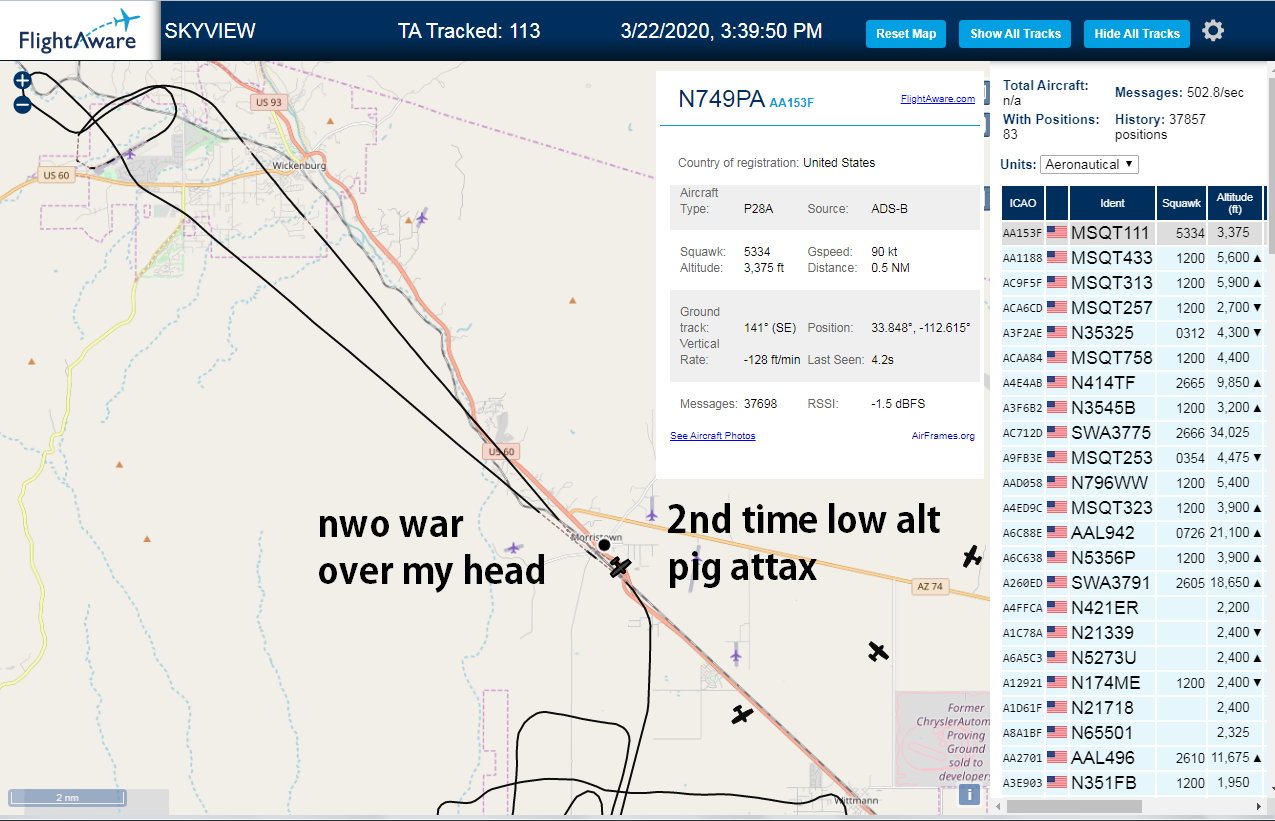
Task: Open the map info 'i' button
Action: (969, 794)
